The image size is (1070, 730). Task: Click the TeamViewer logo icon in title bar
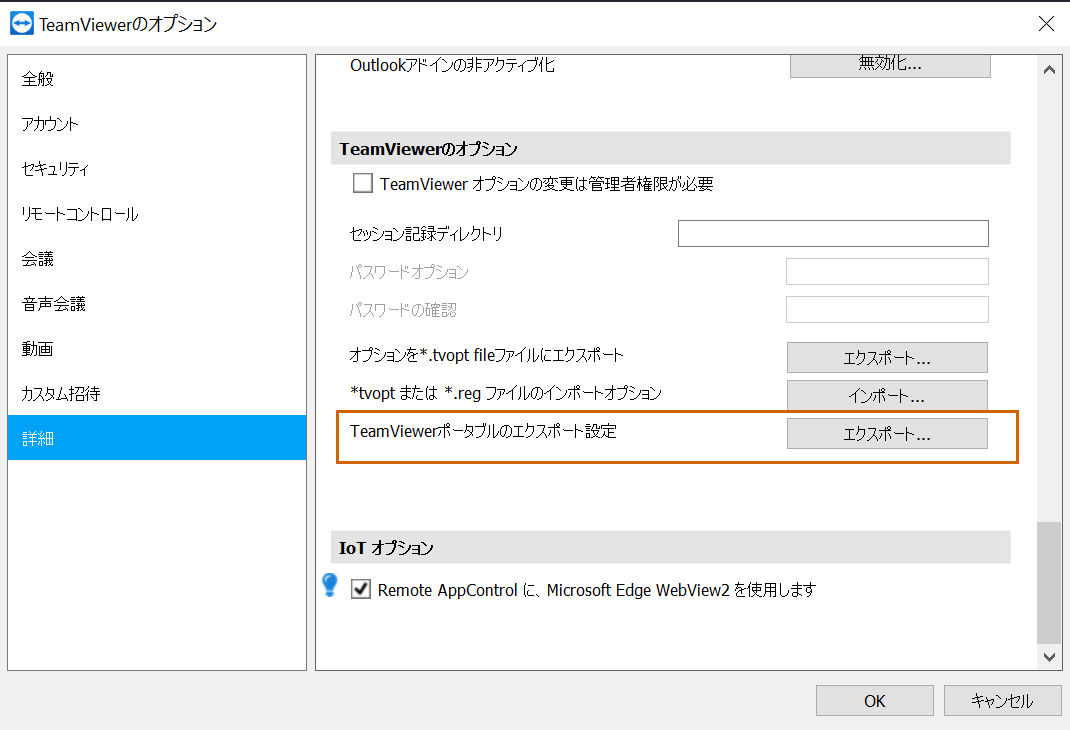coord(22,23)
